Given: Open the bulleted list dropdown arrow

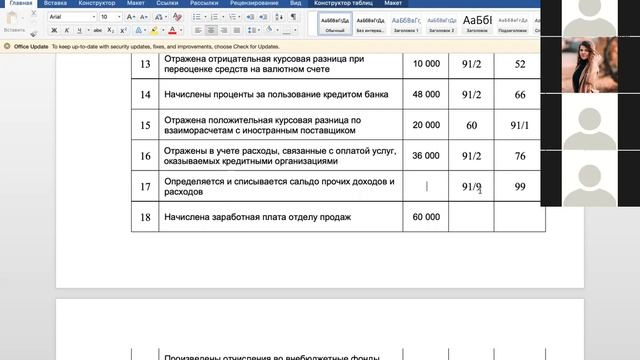Looking at the screenshot, I should [205, 17].
